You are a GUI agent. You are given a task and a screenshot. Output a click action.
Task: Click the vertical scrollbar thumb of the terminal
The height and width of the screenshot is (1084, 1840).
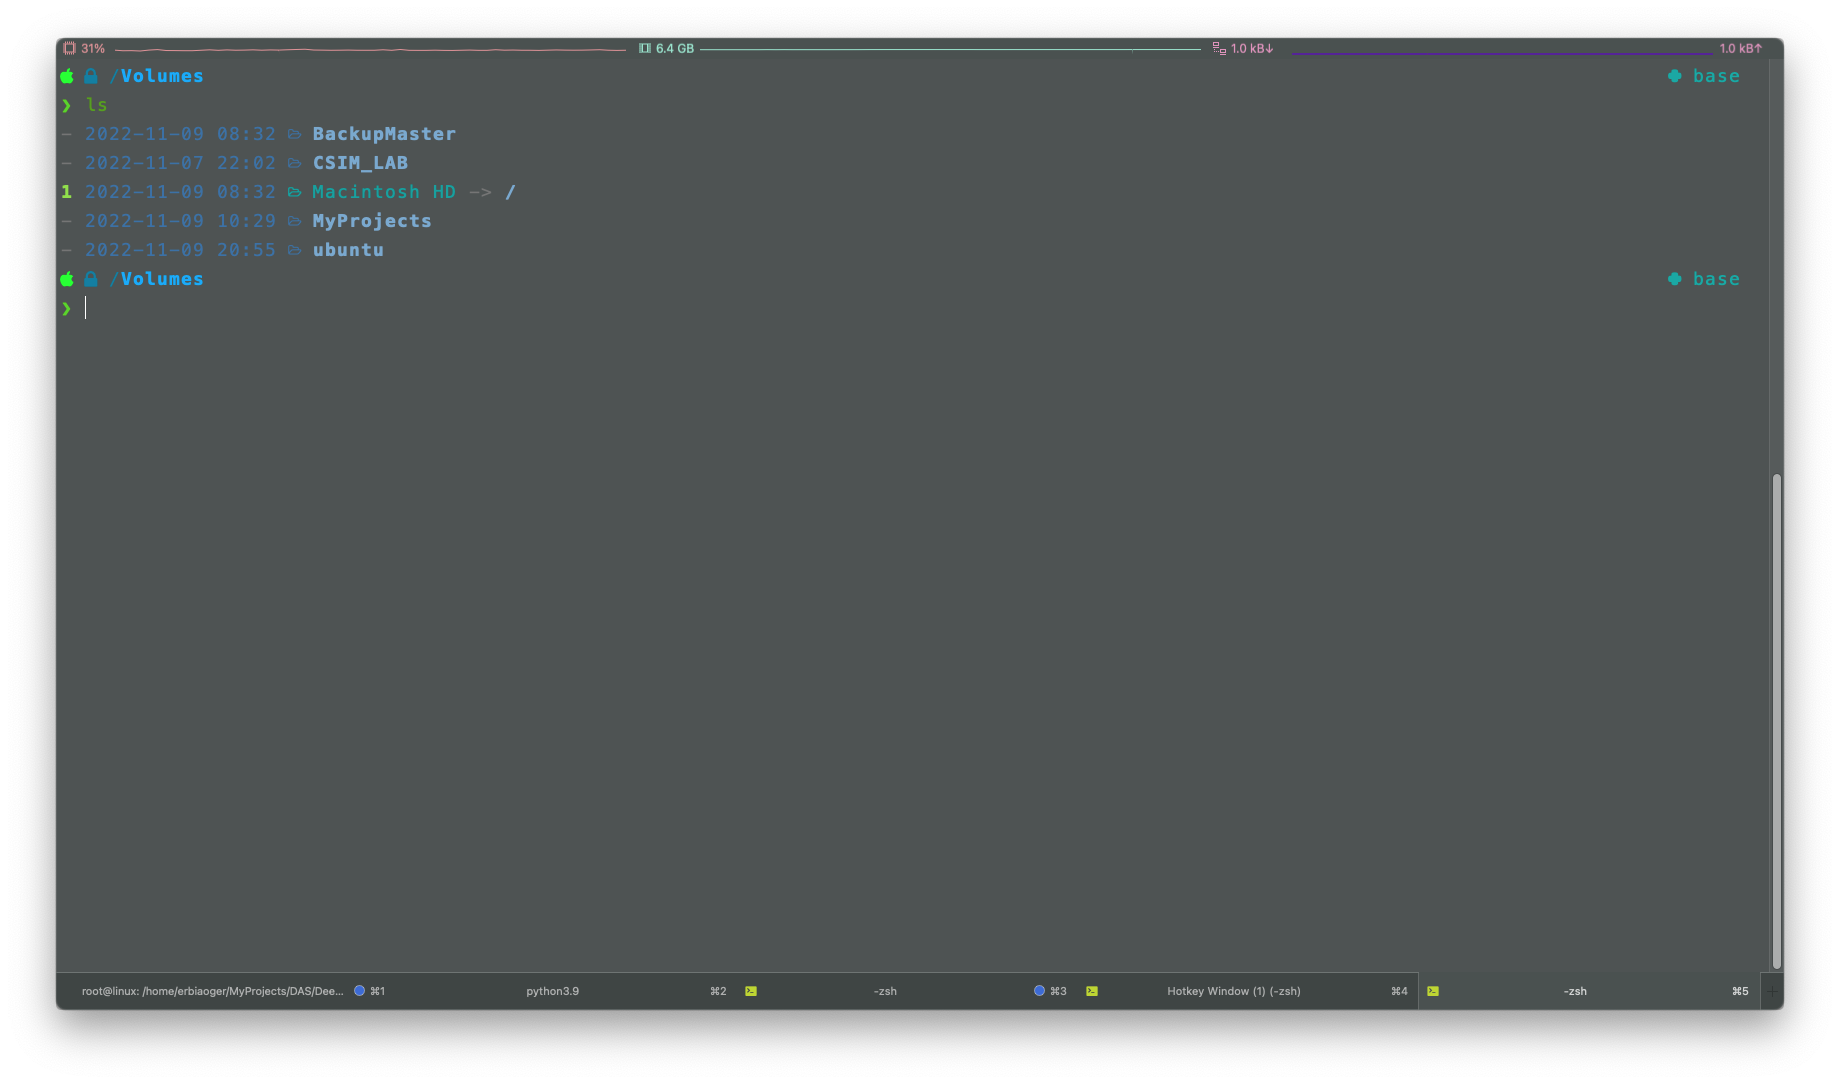(1776, 722)
